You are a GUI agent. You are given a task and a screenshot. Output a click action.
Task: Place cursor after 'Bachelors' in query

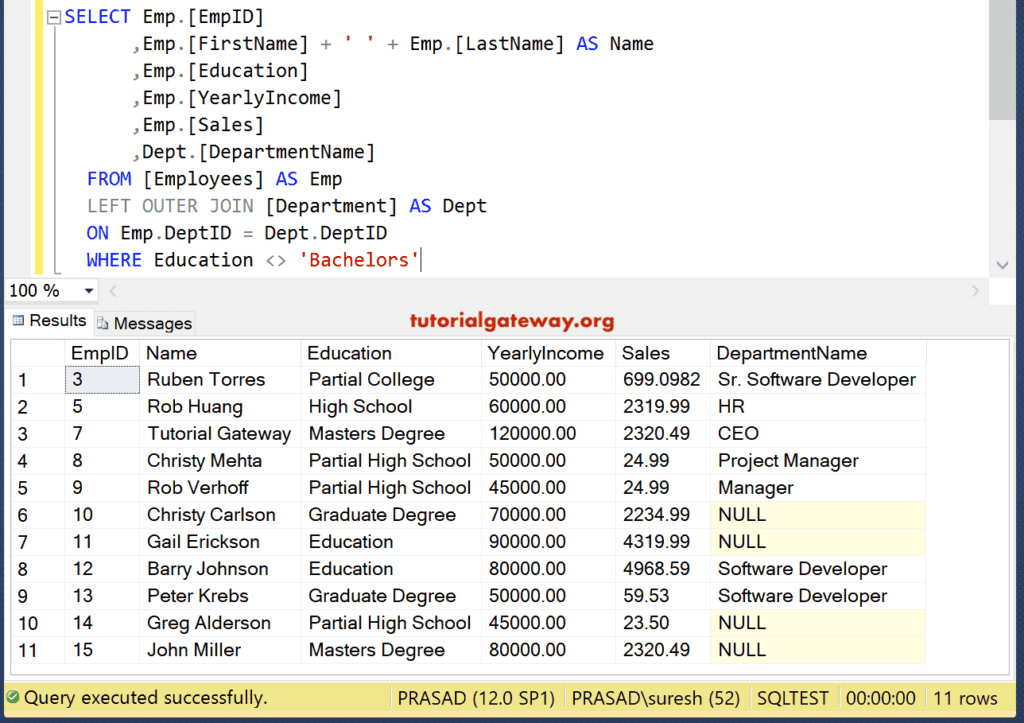coord(421,260)
